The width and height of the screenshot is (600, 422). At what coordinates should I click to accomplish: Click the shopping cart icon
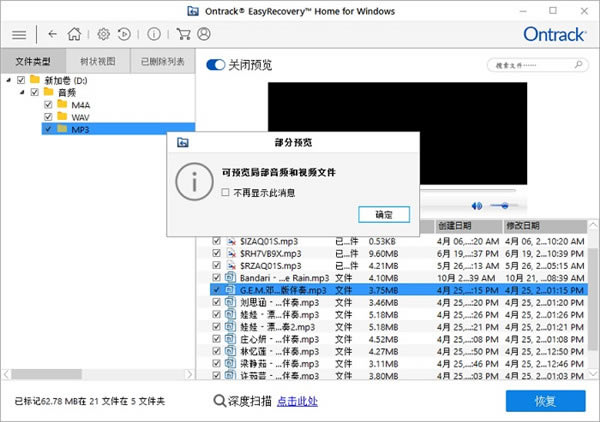[x=183, y=34]
